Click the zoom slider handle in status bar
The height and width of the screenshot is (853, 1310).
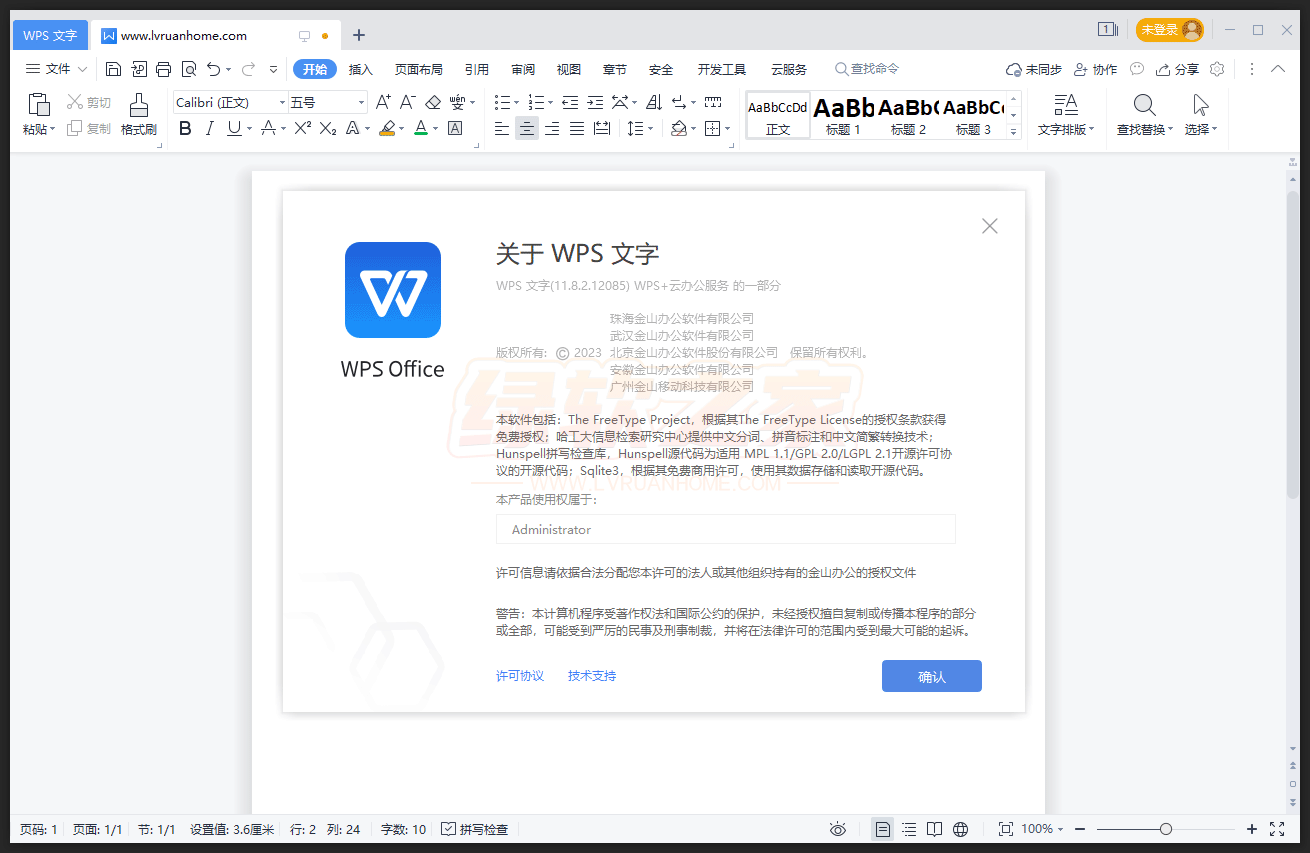pos(1166,829)
